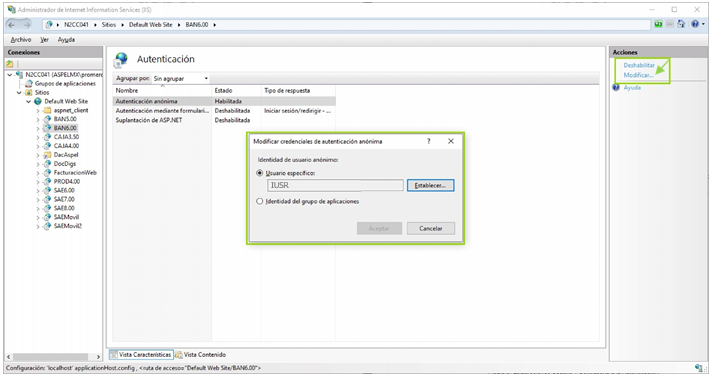This screenshot has height=376, width=711.
Task: Click the Ayuda help icon in Acciones panel
Action: click(616, 88)
